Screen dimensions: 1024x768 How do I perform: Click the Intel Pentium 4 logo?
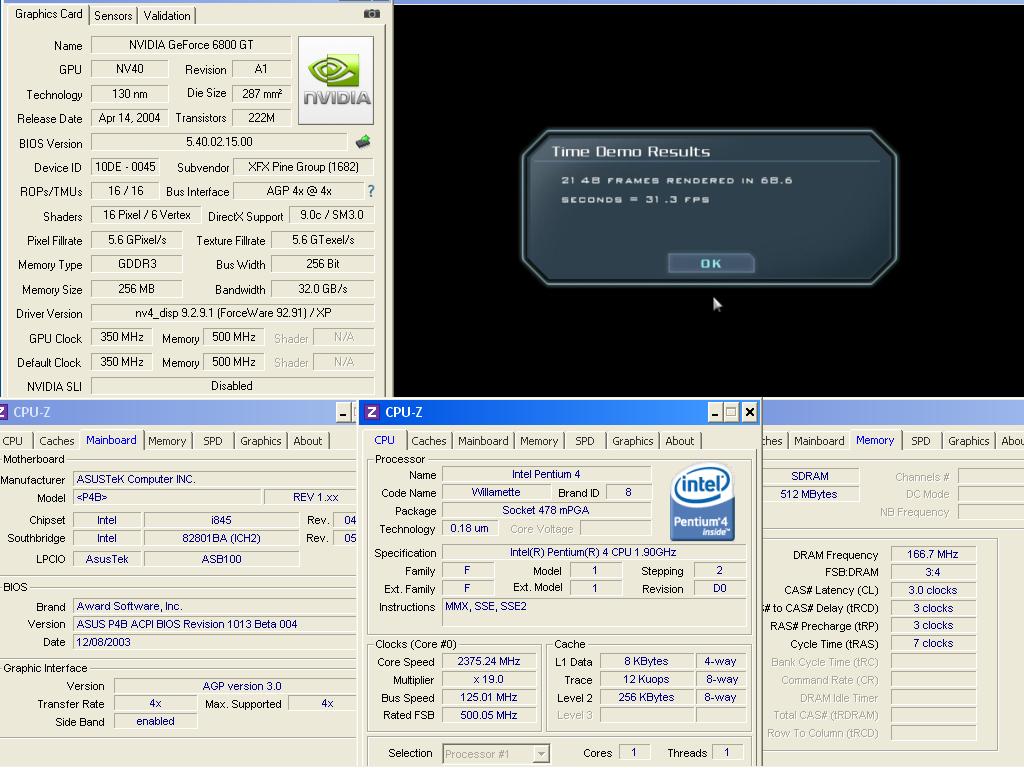[x=702, y=502]
